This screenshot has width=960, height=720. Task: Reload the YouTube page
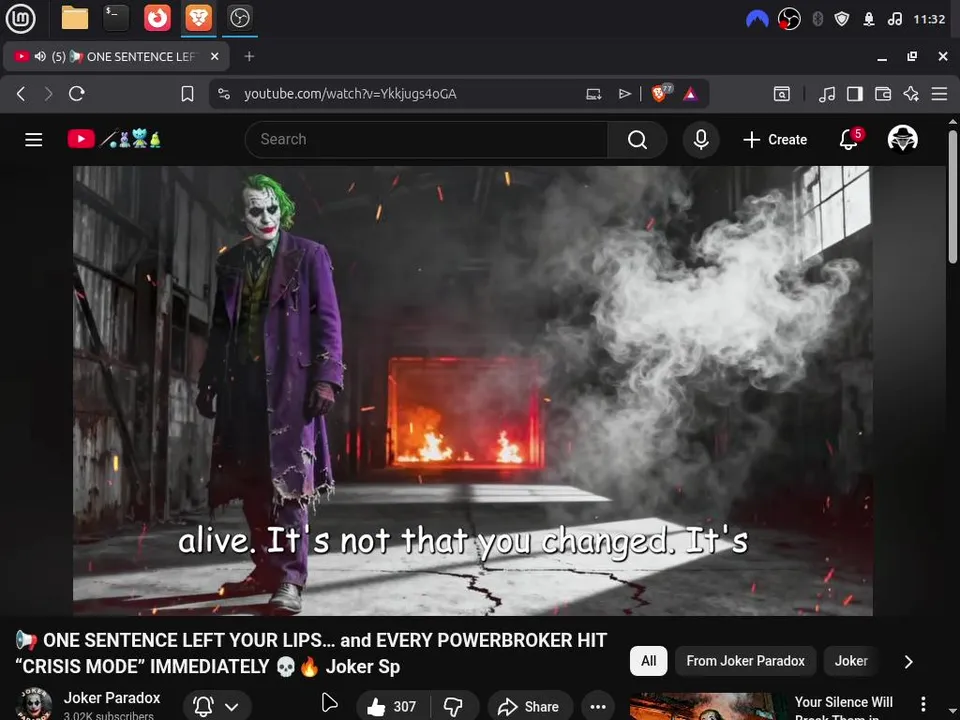coord(77,94)
